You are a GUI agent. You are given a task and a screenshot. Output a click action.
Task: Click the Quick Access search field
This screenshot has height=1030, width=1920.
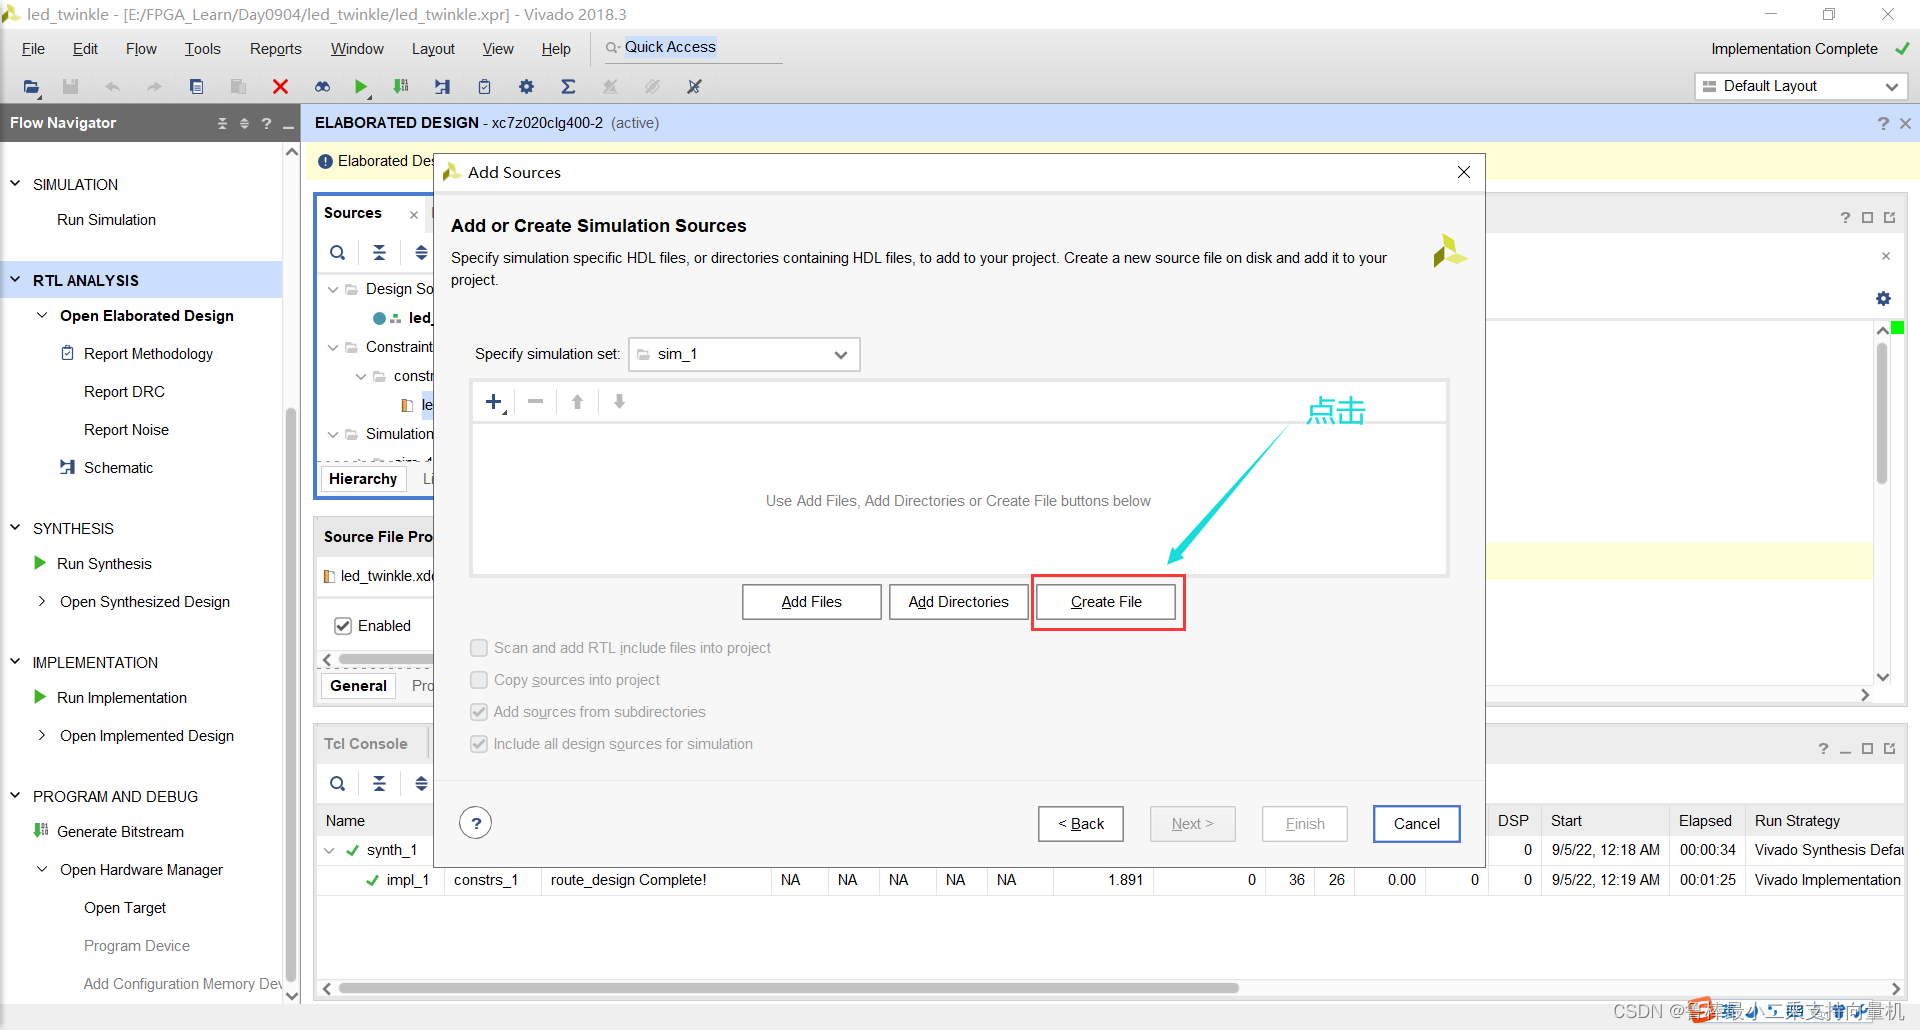tap(693, 48)
